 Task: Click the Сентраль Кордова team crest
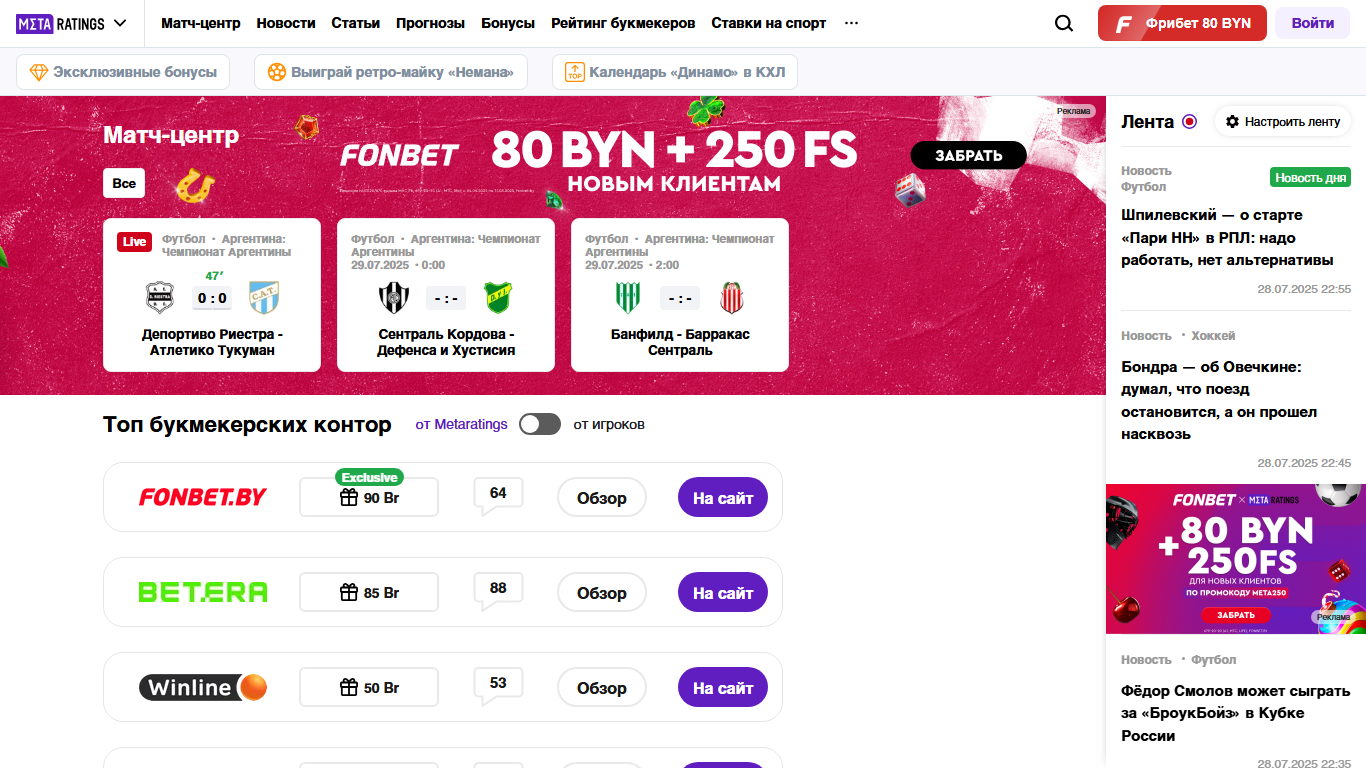[394, 298]
